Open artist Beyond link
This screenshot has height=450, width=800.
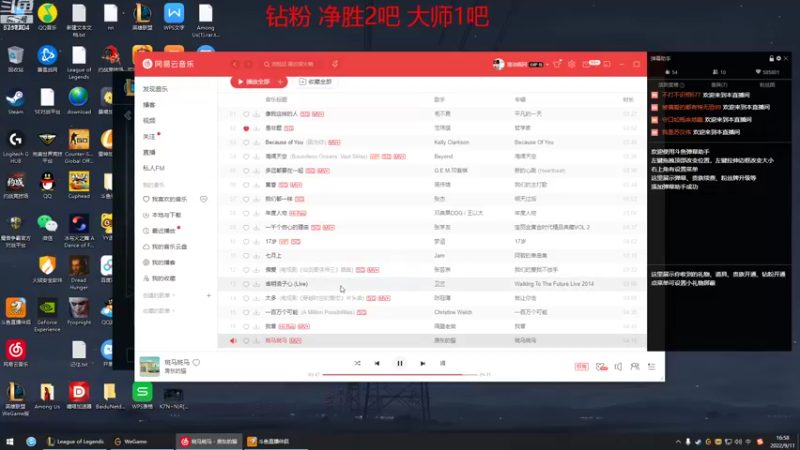tap(443, 157)
